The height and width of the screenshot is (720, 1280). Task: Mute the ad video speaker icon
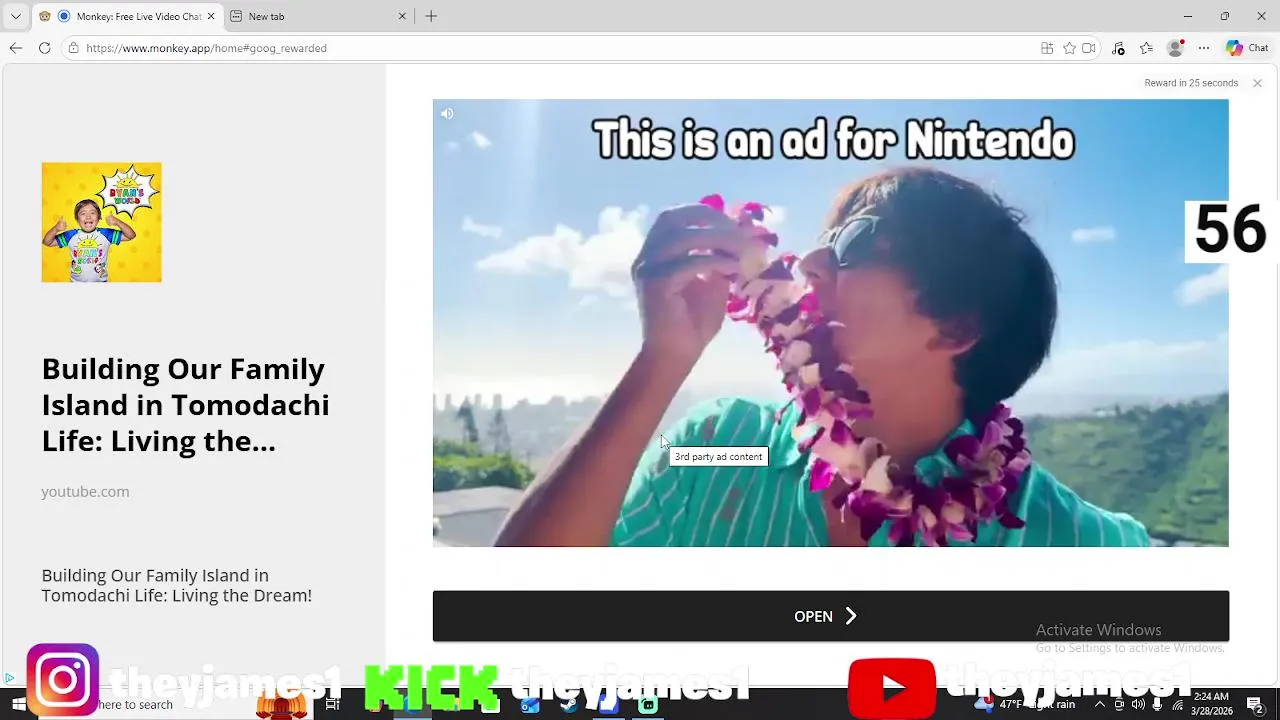point(447,114)
